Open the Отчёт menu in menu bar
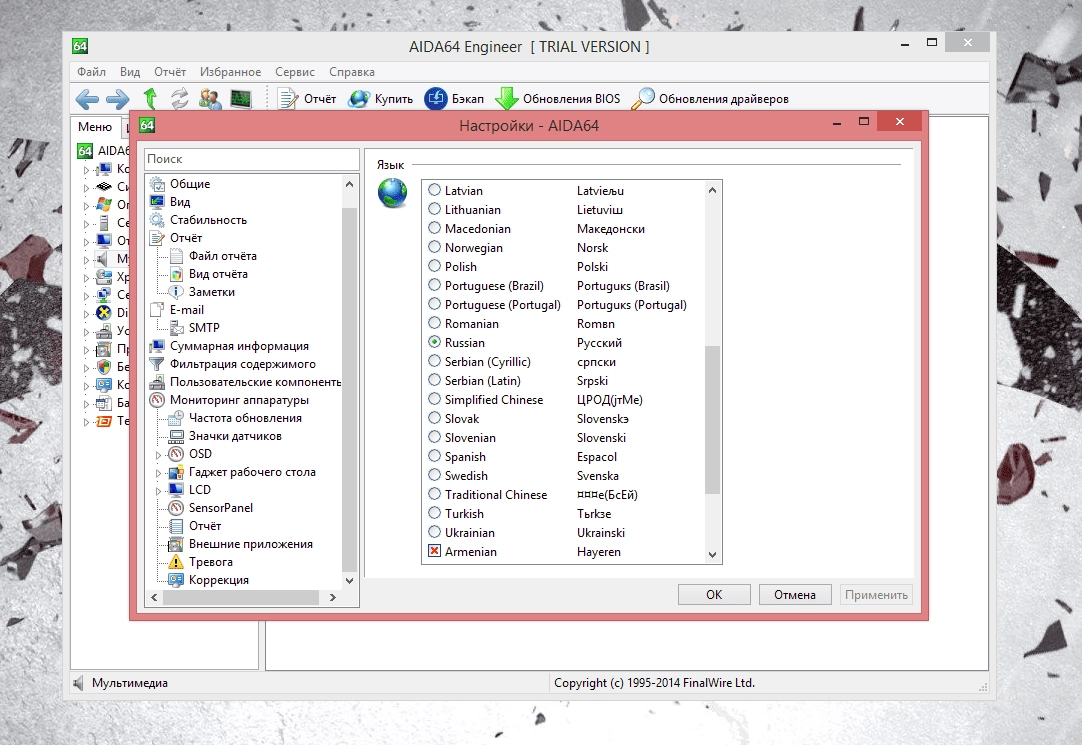The width and height of the screenshot is (1082, 745). 170,72
